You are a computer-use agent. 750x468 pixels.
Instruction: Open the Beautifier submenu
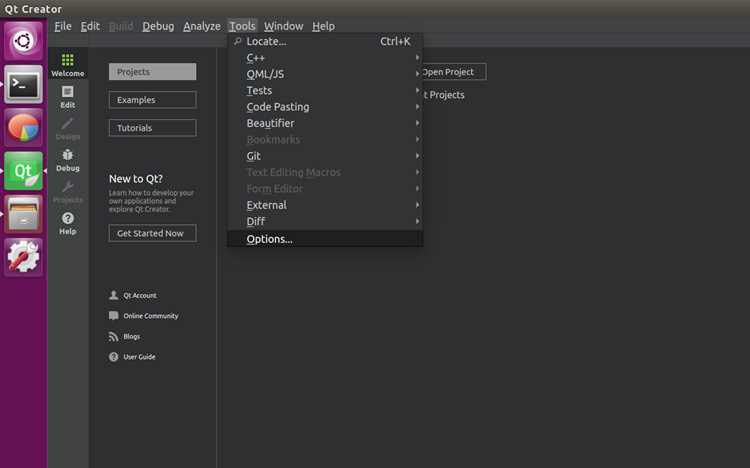tap(325, 123)
